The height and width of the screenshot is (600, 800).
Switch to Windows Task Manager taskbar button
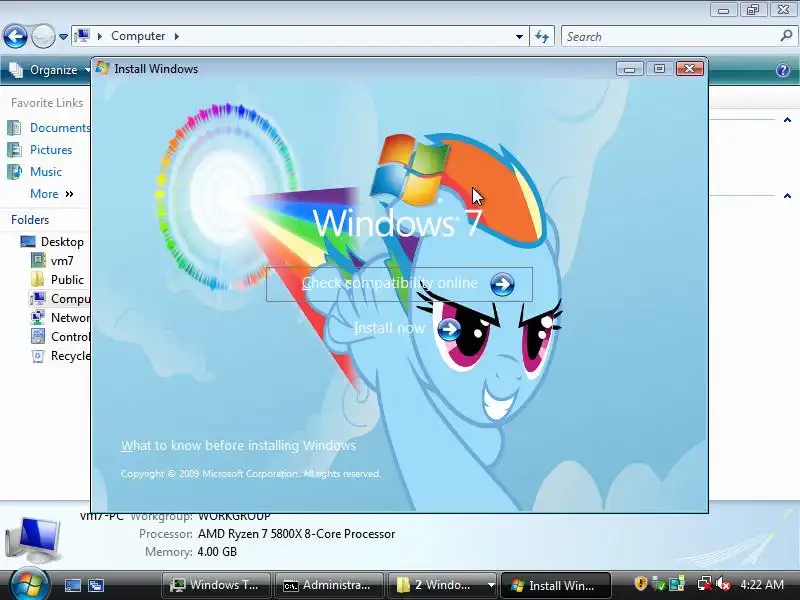(x=216, y=585)
